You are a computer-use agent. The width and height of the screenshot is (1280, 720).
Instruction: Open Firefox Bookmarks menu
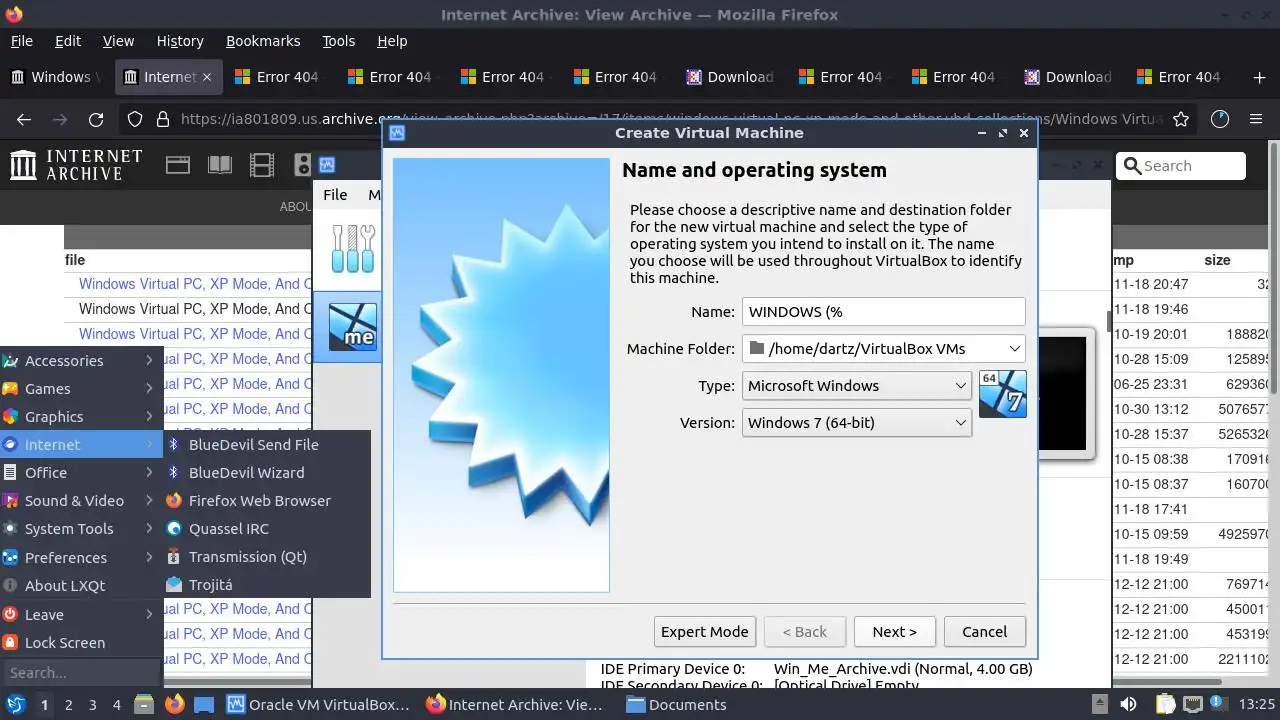pos(263,41)
